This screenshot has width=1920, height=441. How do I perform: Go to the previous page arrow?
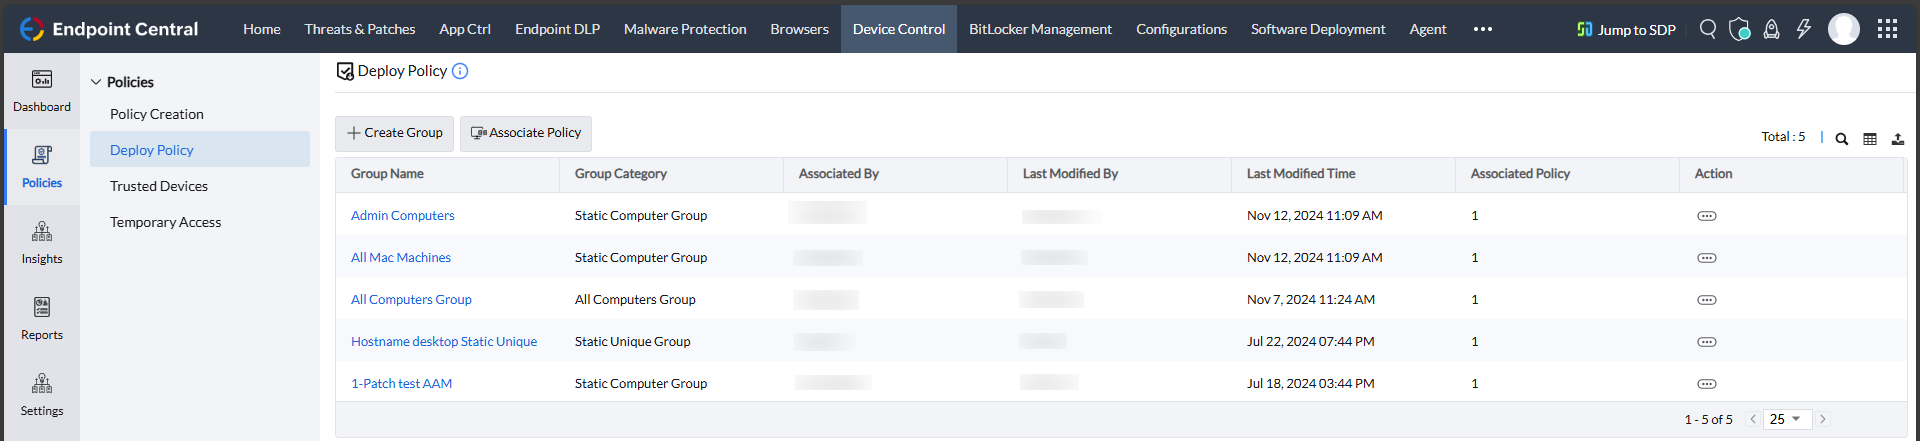[x=1753, y=419]
